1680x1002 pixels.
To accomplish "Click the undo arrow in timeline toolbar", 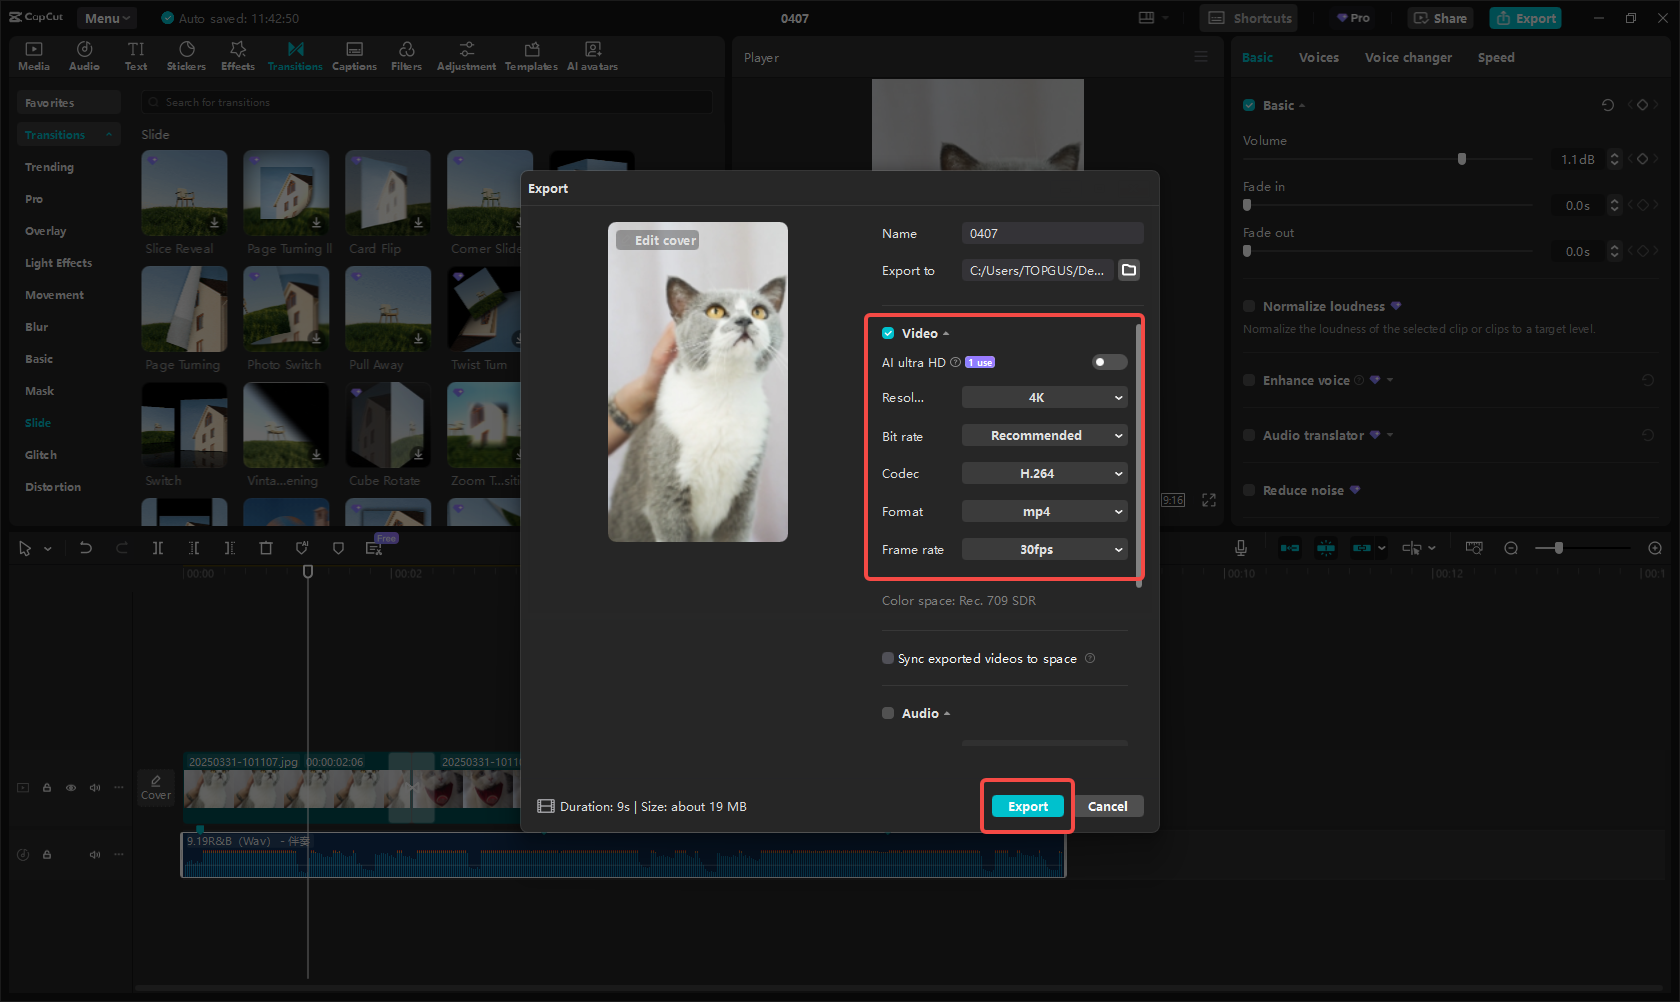I will pyautogui.click(x=86, y=548).
